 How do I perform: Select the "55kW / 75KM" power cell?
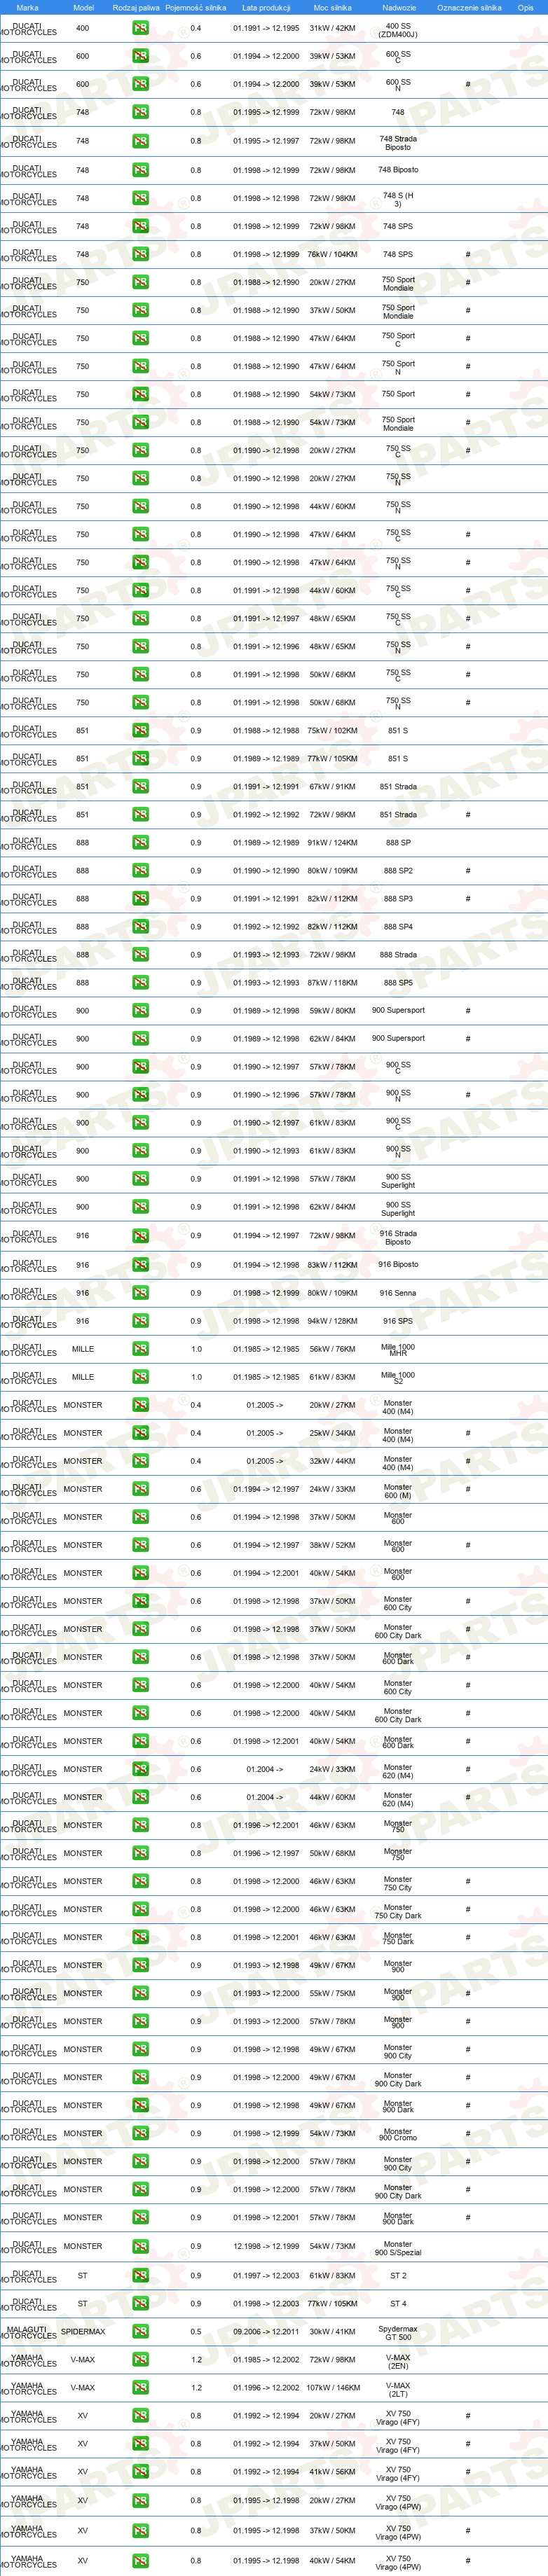(x=332, y=1993)
